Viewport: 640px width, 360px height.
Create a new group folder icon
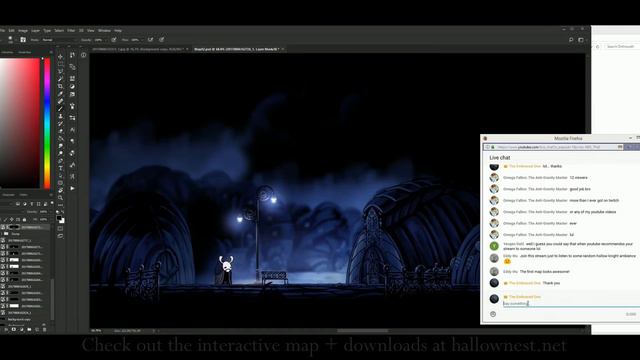click(29, 329)
